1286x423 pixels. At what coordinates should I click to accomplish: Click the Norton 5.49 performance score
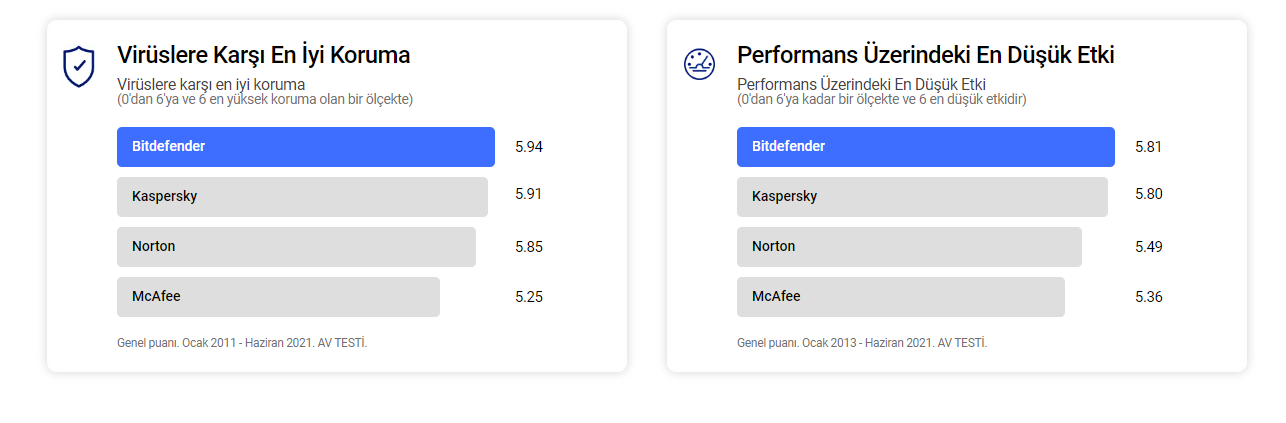click(x=1149, y=247)
